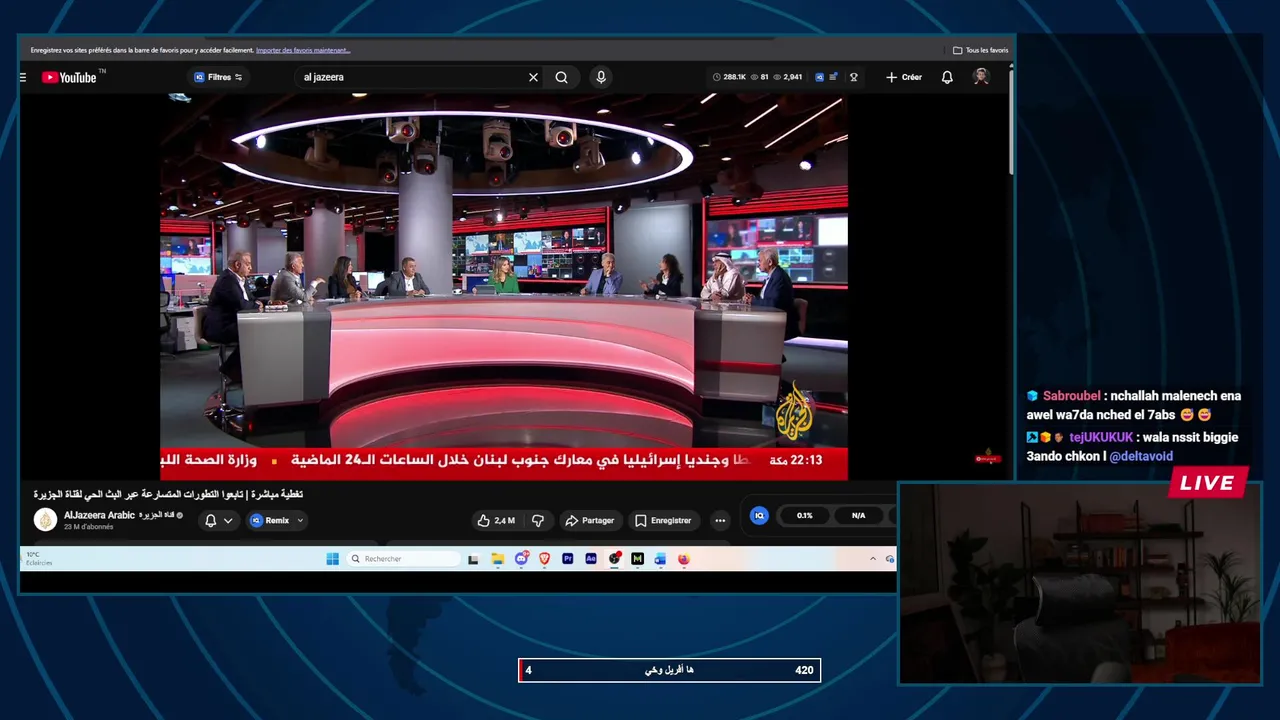Open Firefox from the taskbar
Viewport: 1280px width, 720px height.
(684, 559)
